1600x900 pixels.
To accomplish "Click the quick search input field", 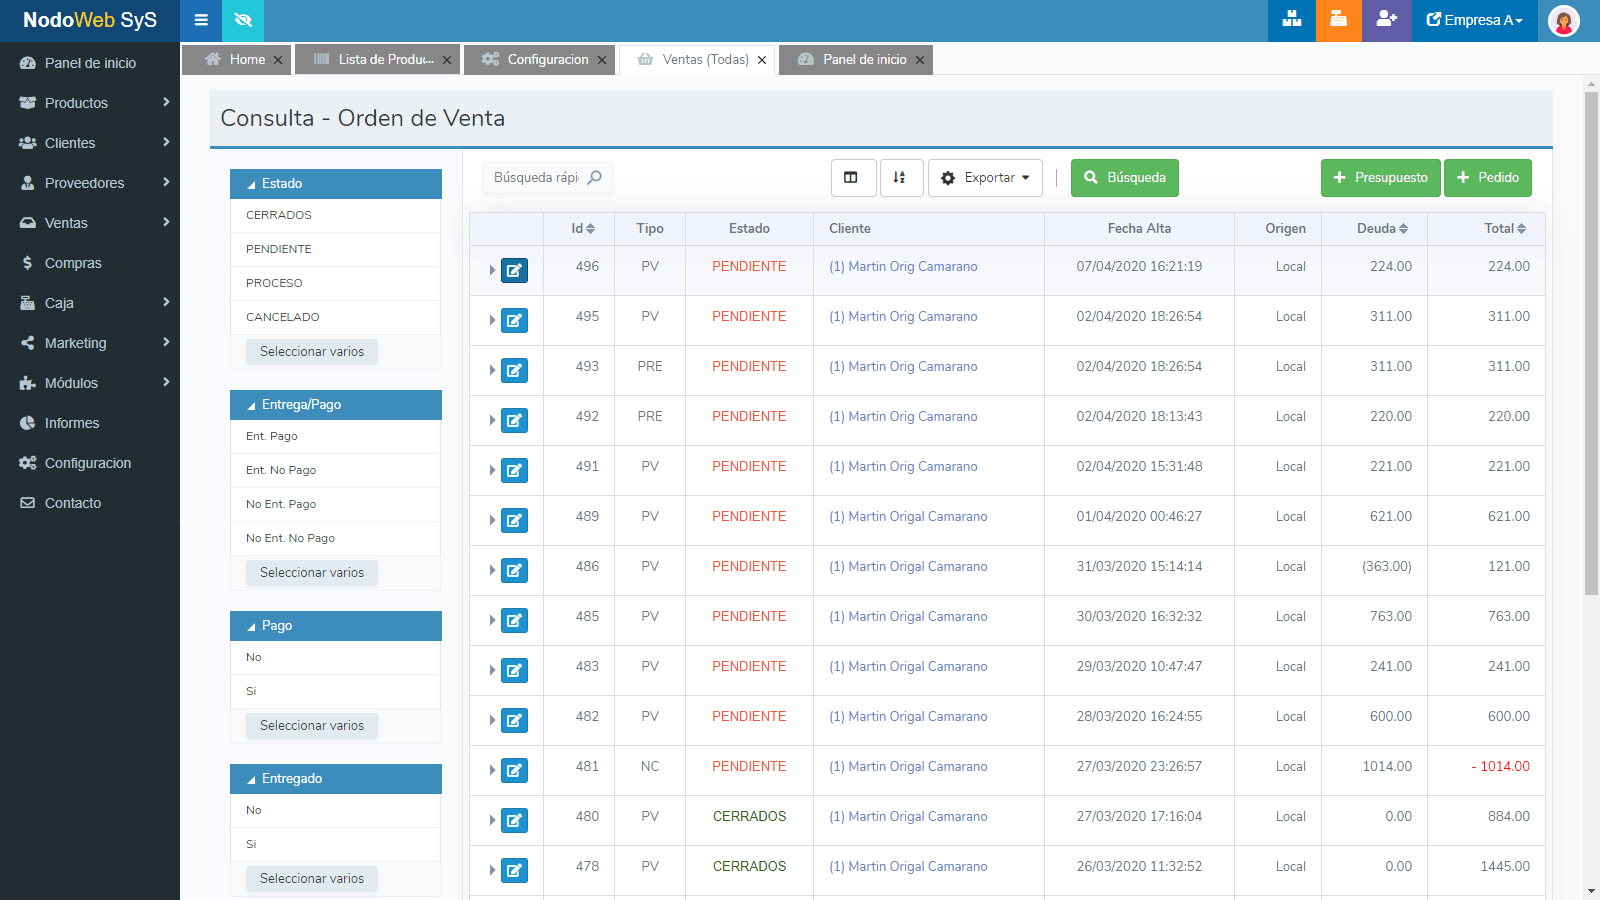I will [x=537, y=178].
